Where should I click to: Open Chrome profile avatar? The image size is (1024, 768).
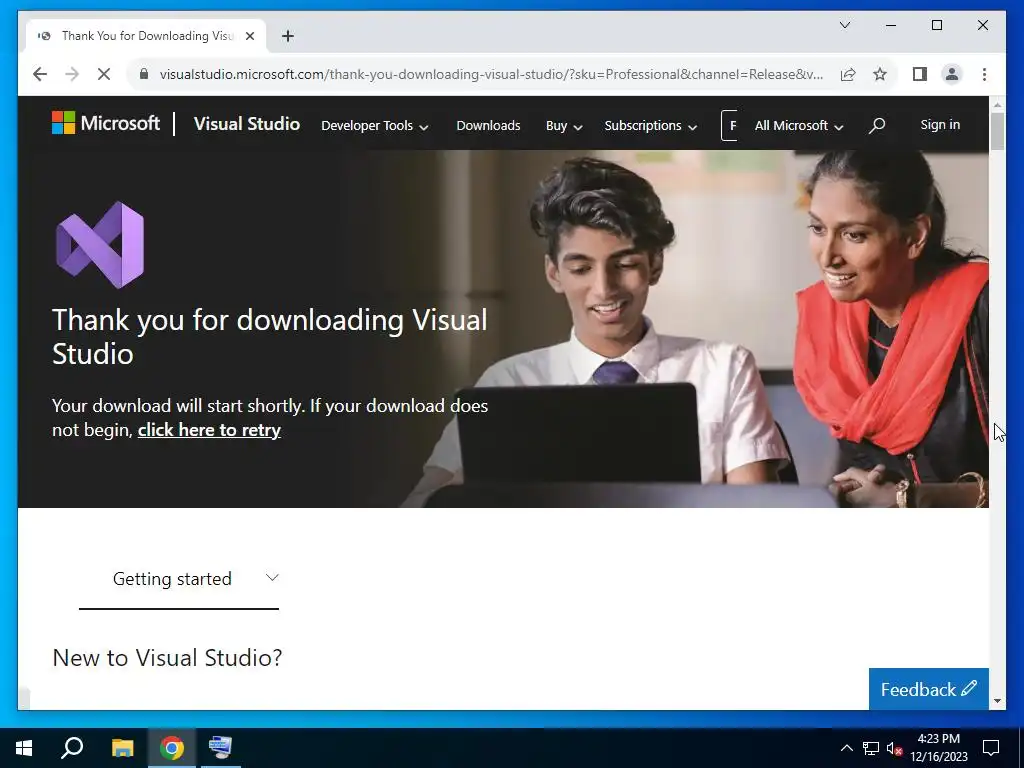pos(952,74)
